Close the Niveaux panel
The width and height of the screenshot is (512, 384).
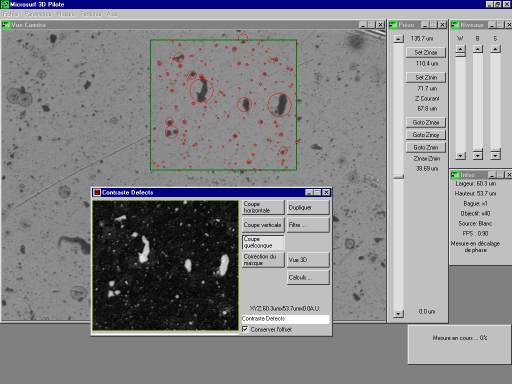coord(509,25)
